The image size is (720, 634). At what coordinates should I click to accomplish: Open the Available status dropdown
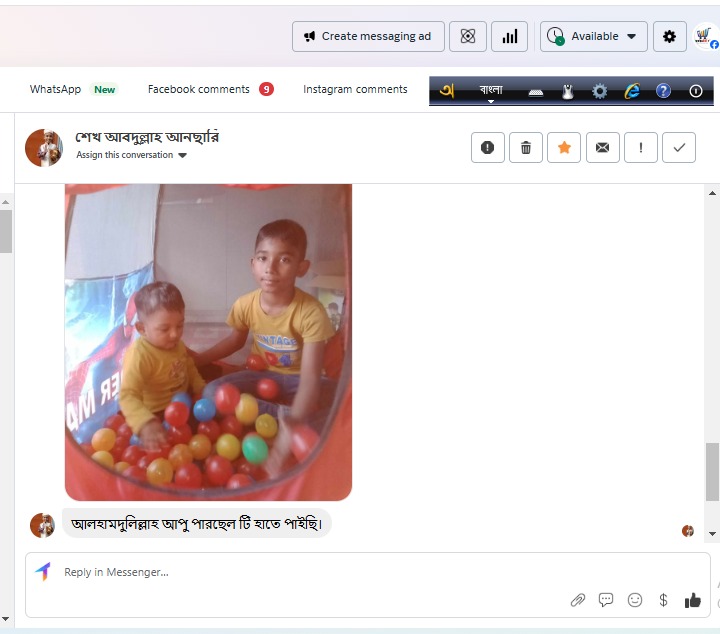click(x=594, y=36)
